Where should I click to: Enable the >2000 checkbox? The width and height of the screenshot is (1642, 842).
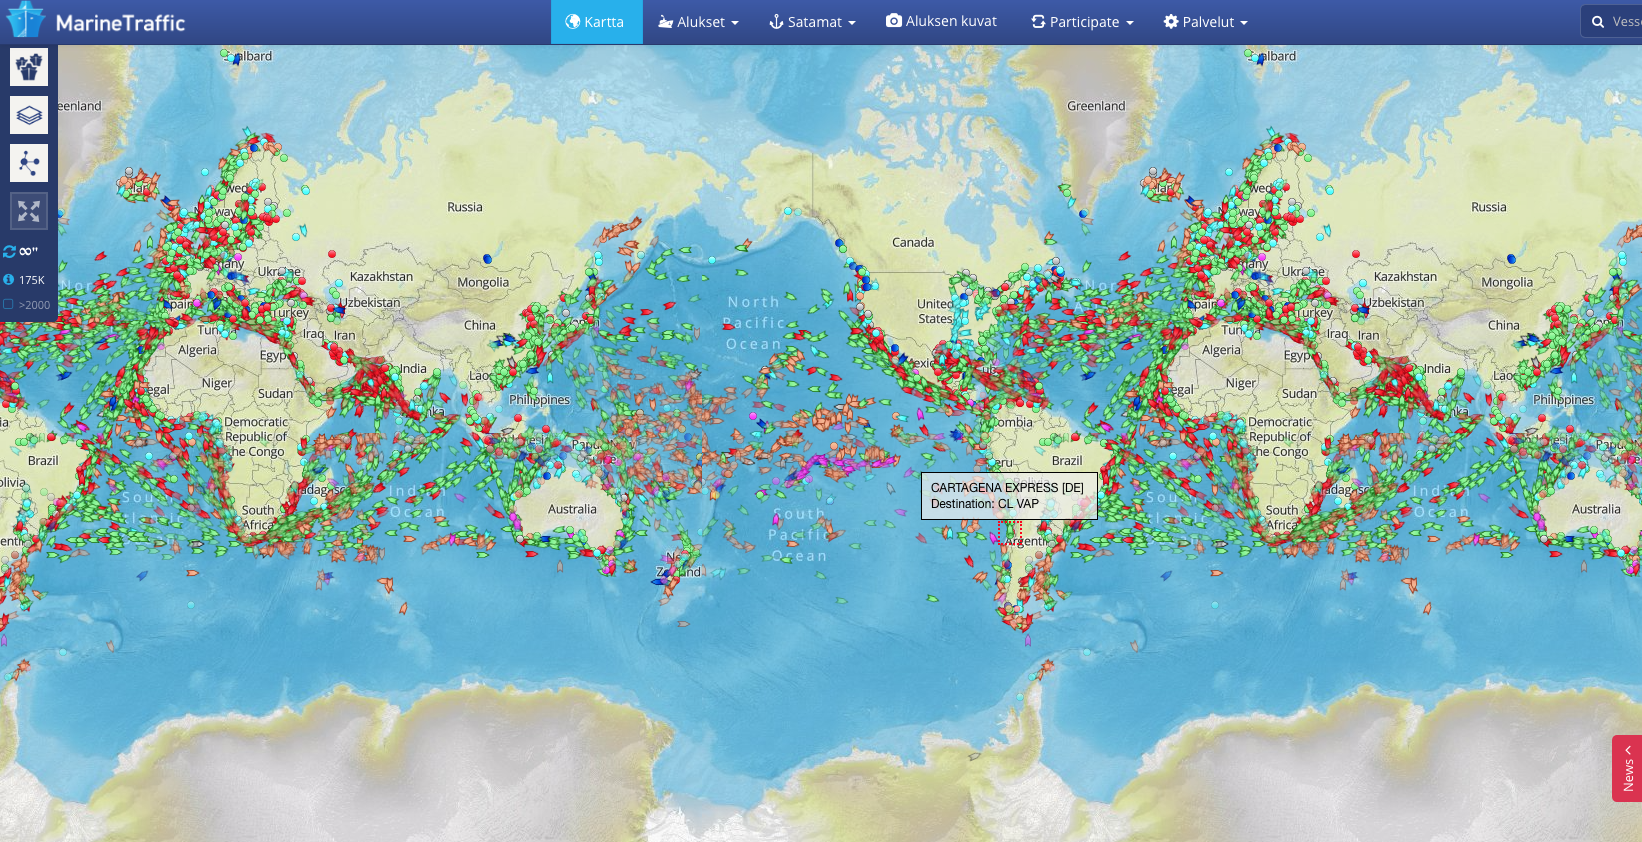pyautogui.click(x=9, y=305)
